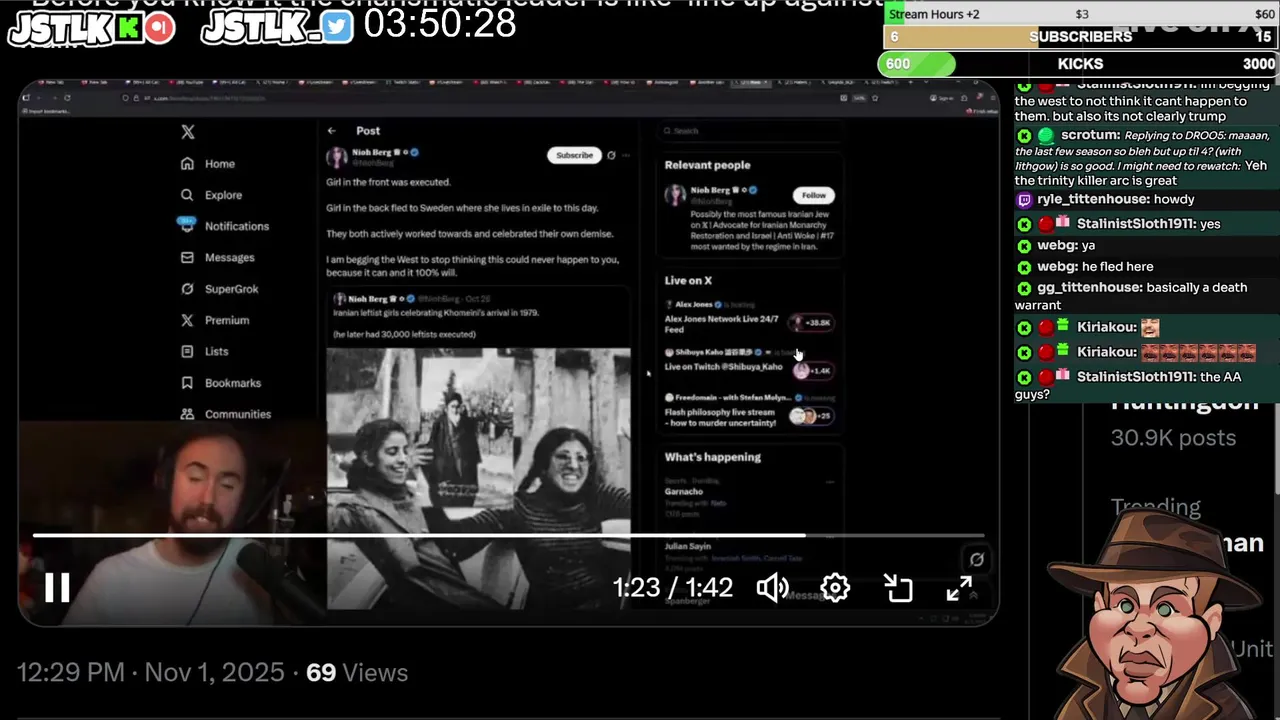Pop the video out with picture-in-picture icon
This screenshot has width=1280, height=720.
tap(898, 588)
